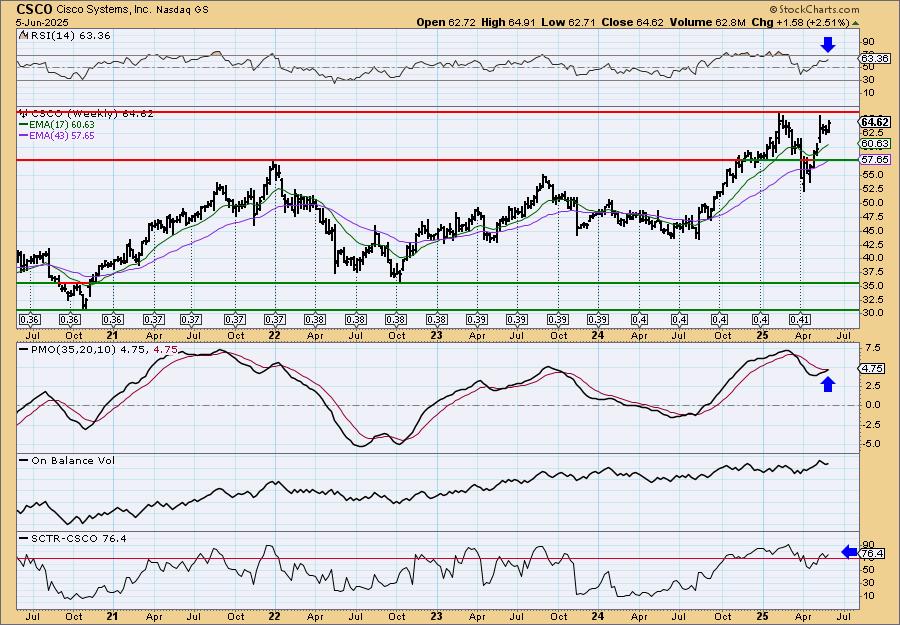Click the CSCO (Weekly) 64.62 legend entry
900x625 pixels.
[x=92, y=114]
